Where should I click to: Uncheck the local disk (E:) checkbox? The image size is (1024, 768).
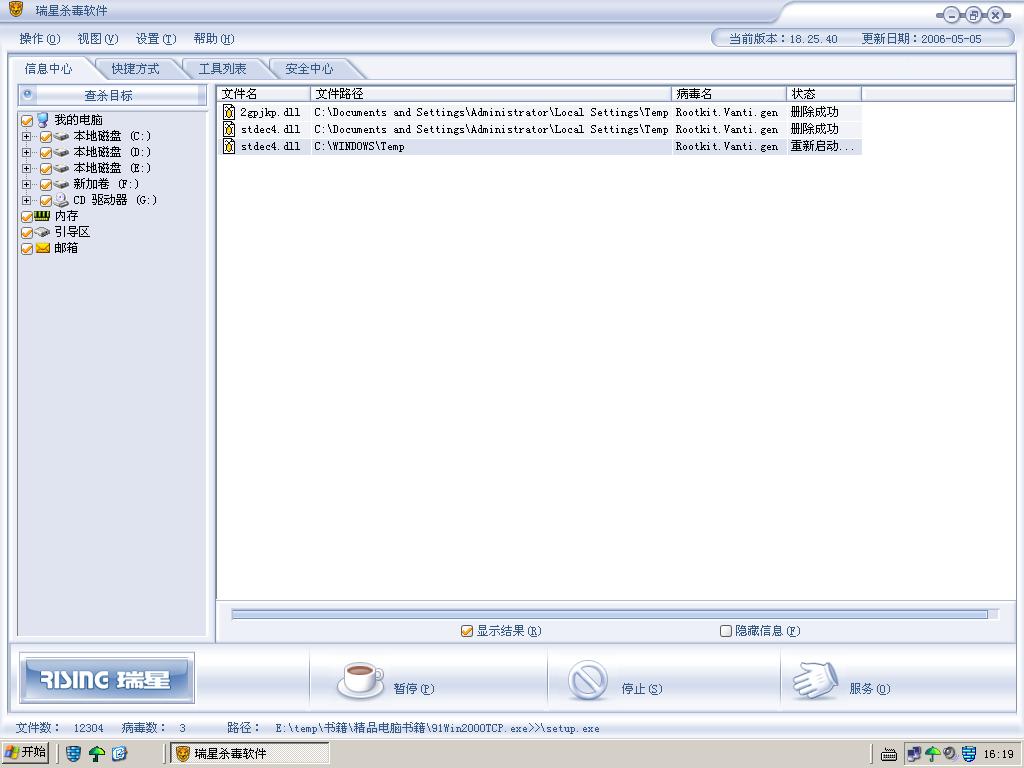46,168
